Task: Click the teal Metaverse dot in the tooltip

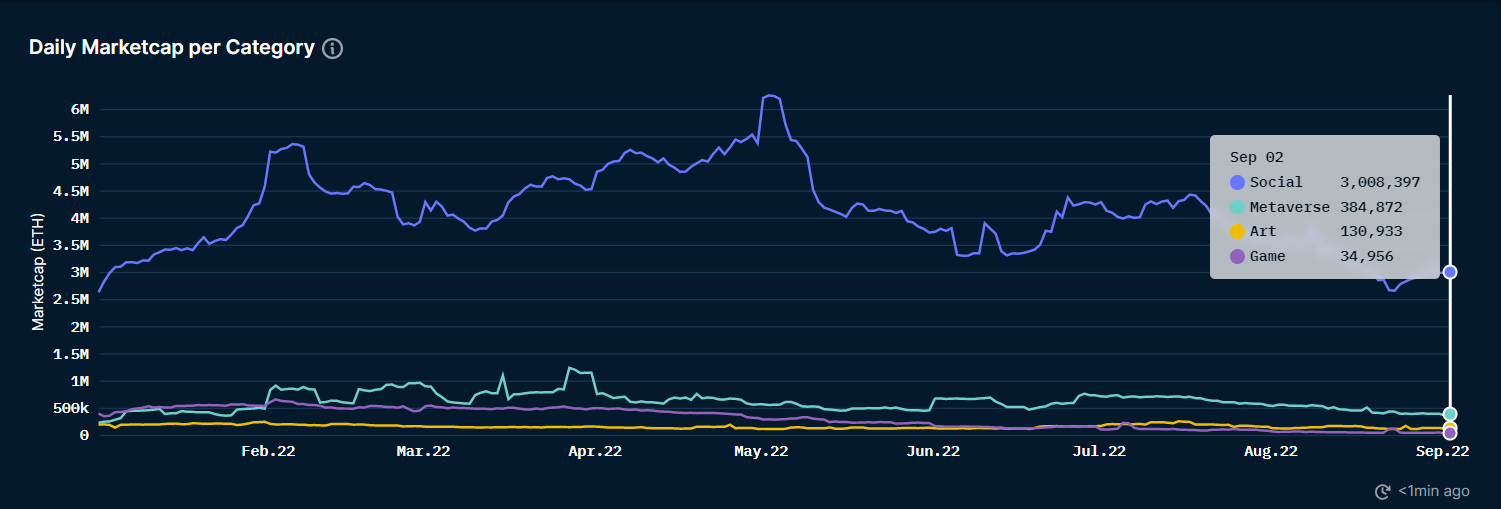Action: 1237,207
